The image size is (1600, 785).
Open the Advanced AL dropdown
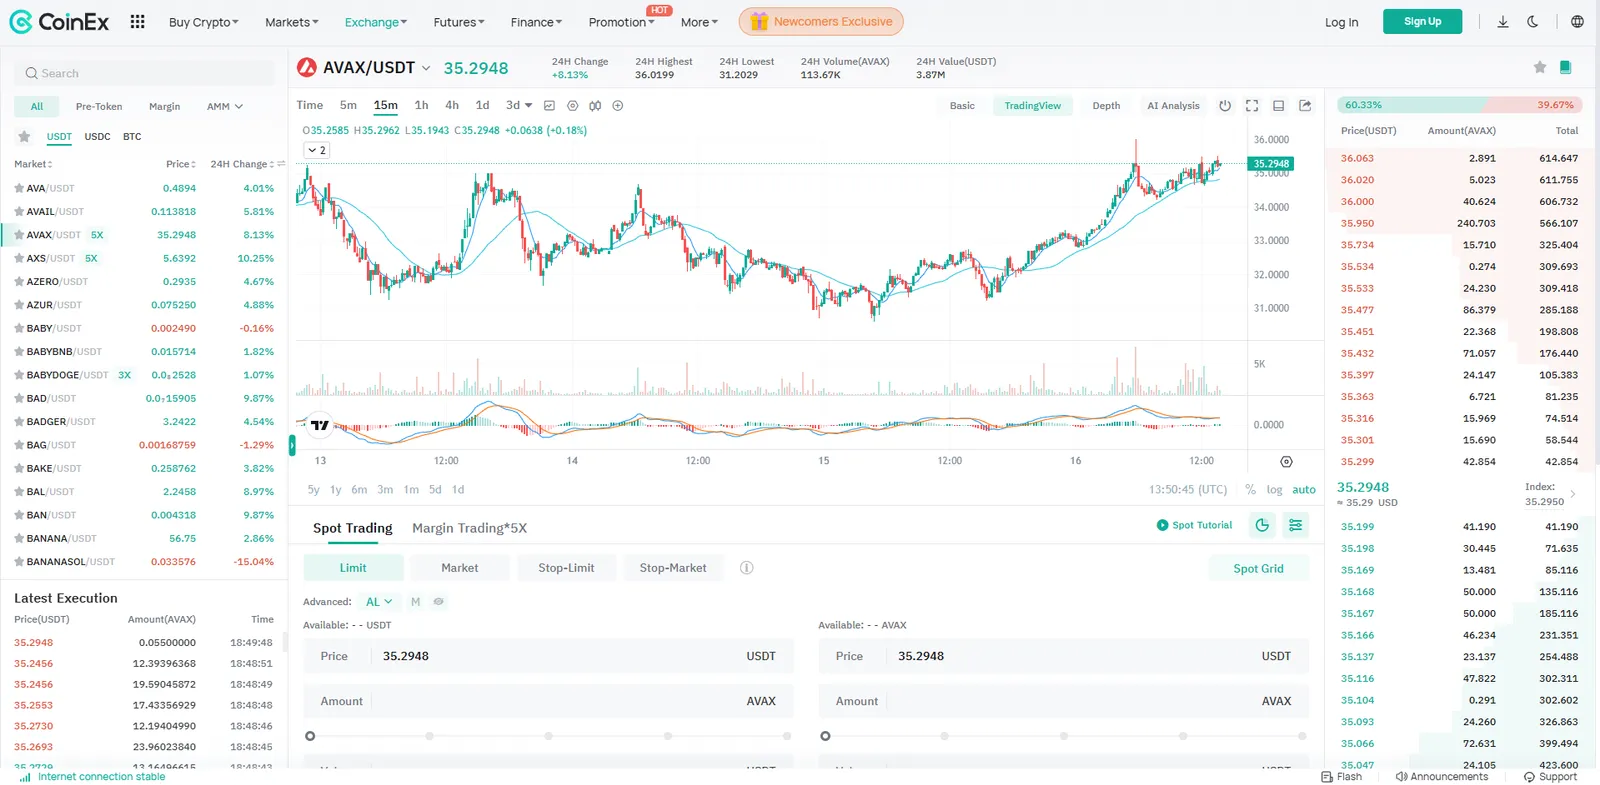tap(379, 602)
